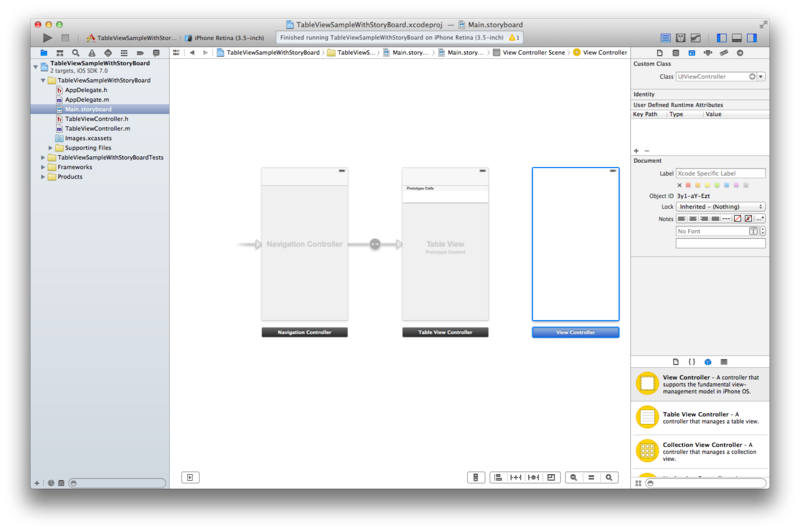Viewport: 800px width, 531px height.
Task: Open the Find navigator magnifier icon
Action: click(x=76, y=53)
